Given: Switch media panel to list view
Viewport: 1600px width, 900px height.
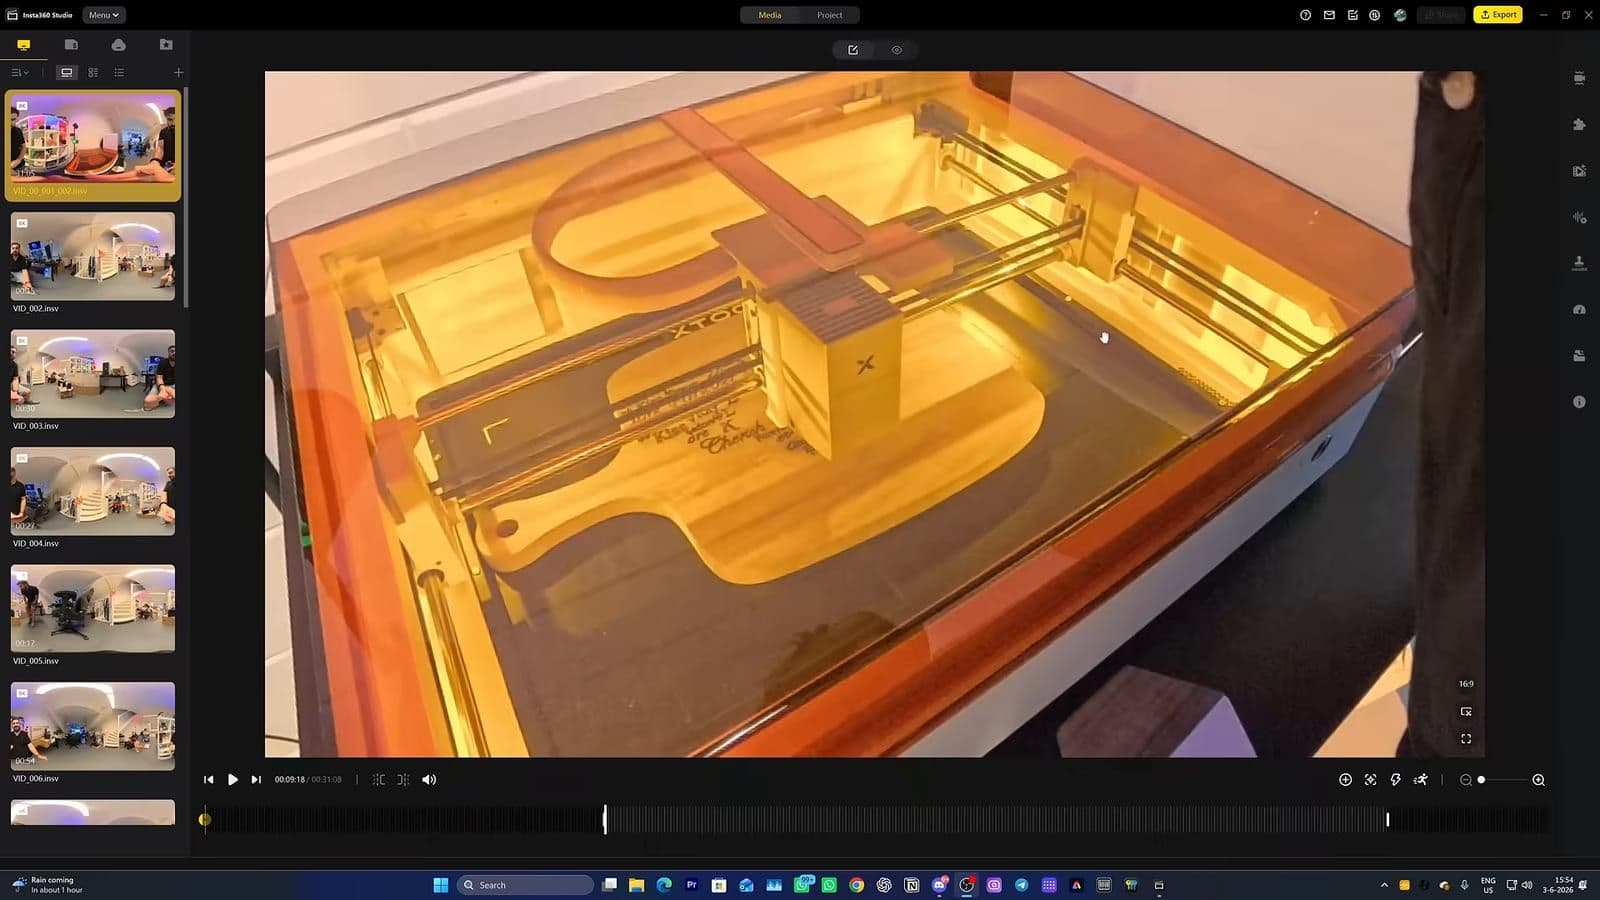Looking at the screenshot, I should 119,73.
